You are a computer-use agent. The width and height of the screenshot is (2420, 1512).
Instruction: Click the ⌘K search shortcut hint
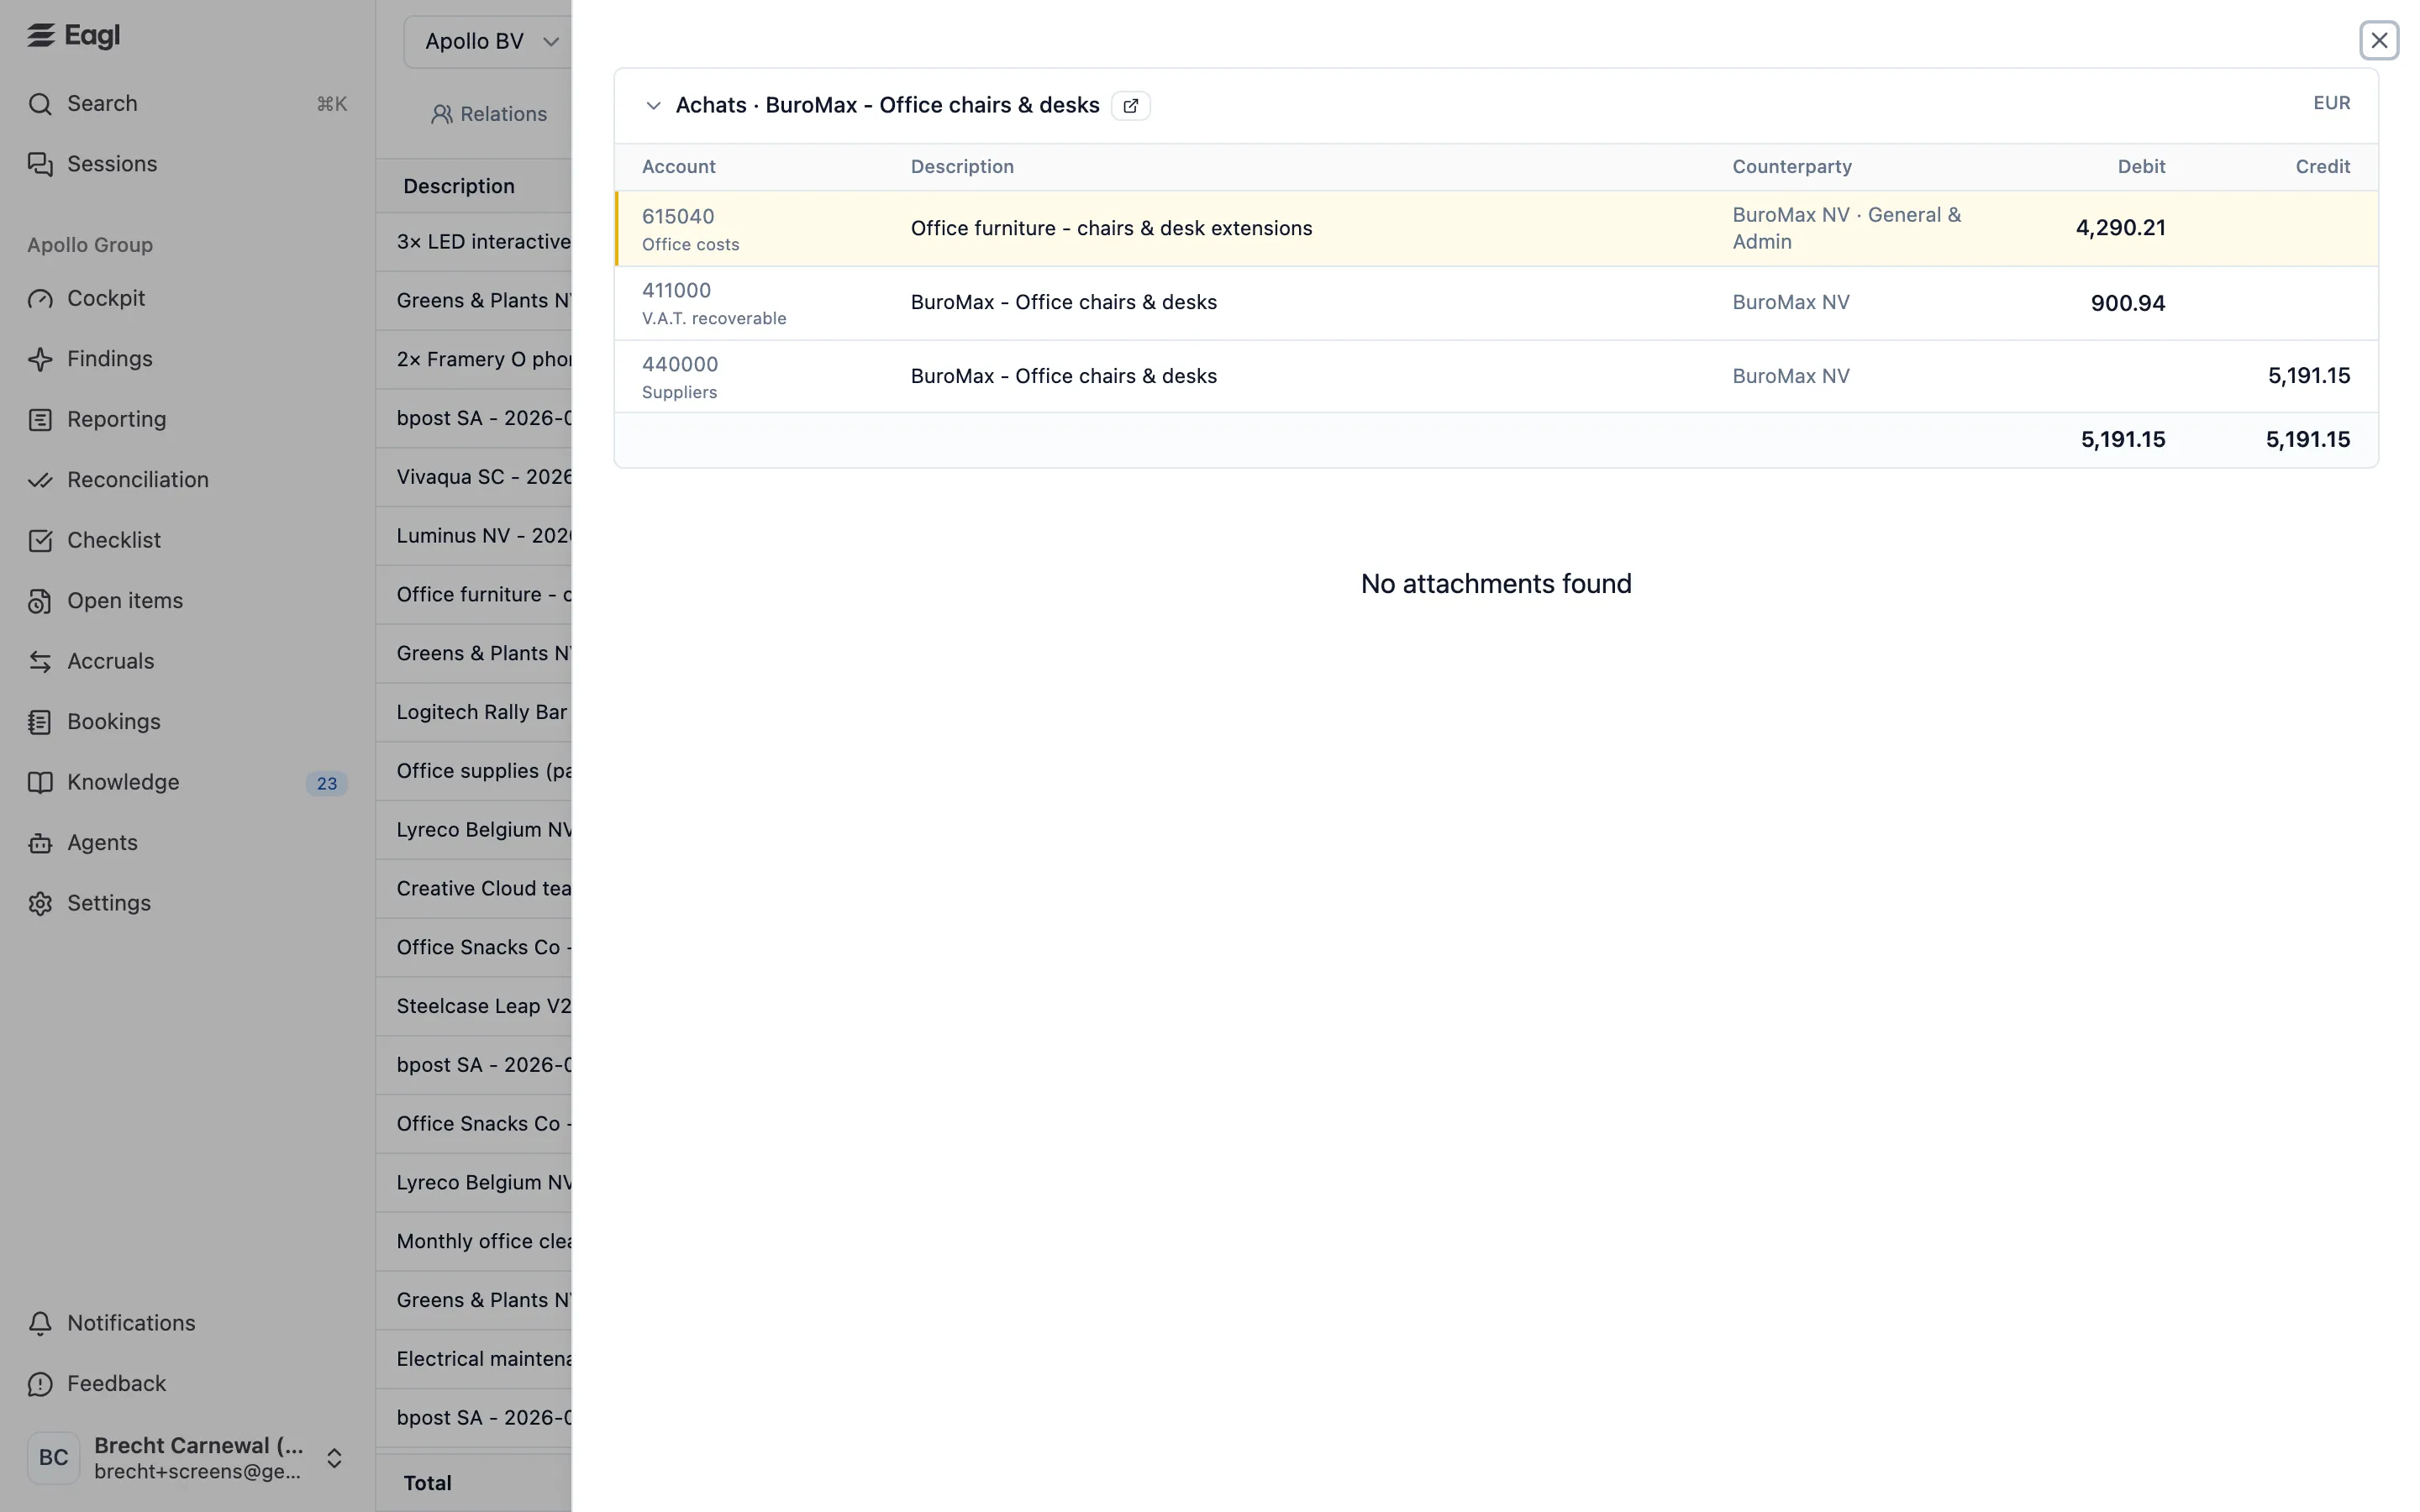coord(332,104)
